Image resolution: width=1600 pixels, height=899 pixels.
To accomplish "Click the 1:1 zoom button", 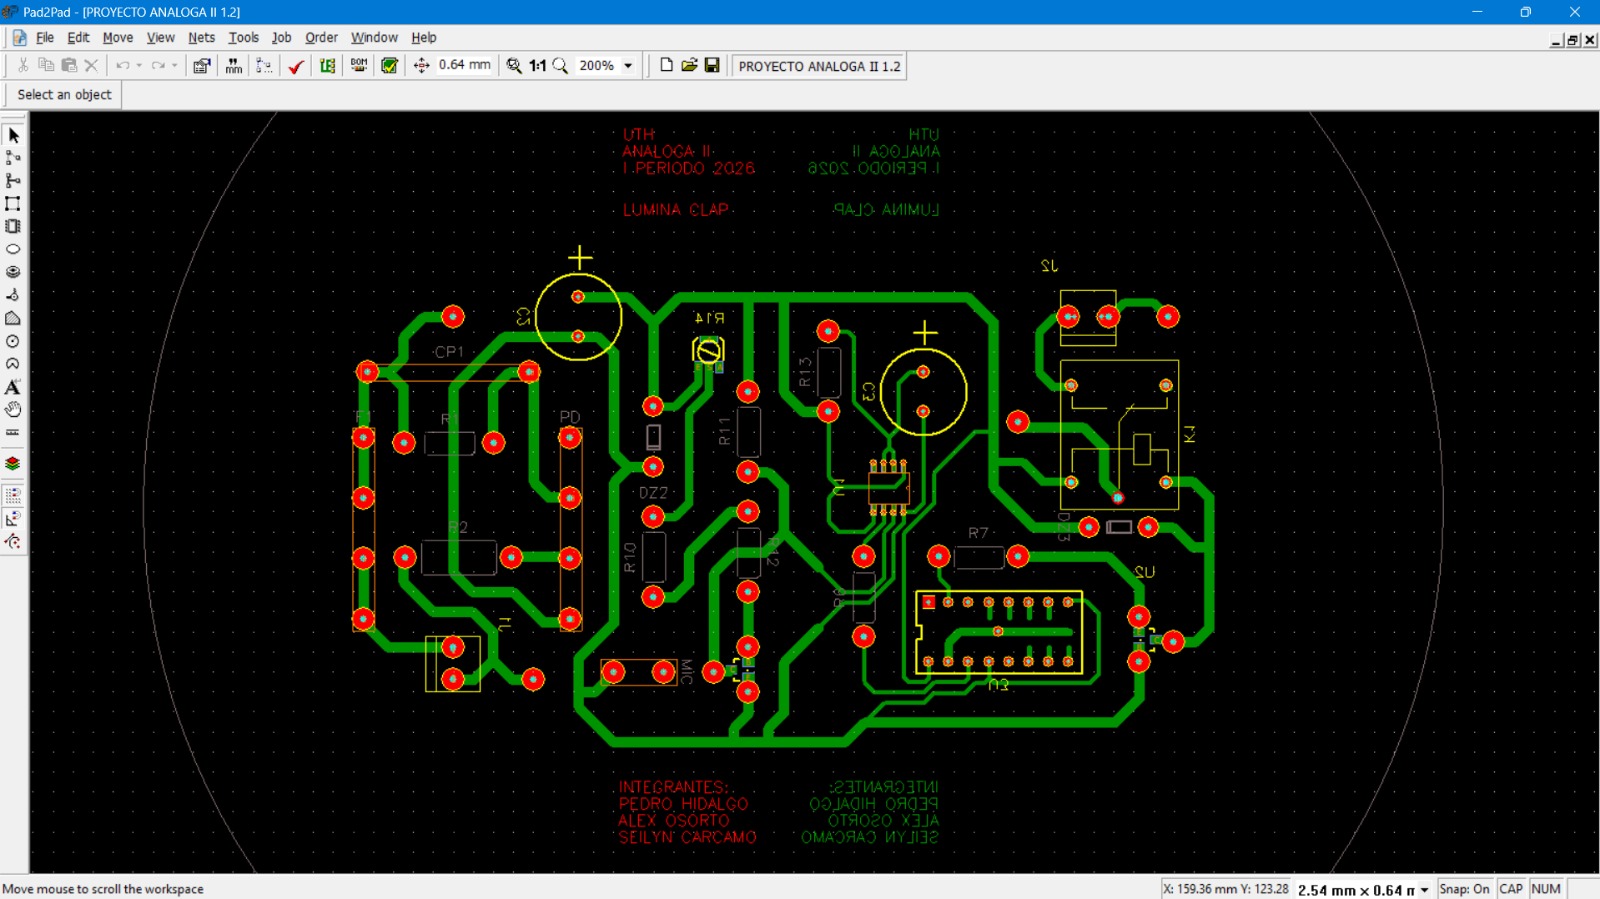I will (x=538, y=66).
